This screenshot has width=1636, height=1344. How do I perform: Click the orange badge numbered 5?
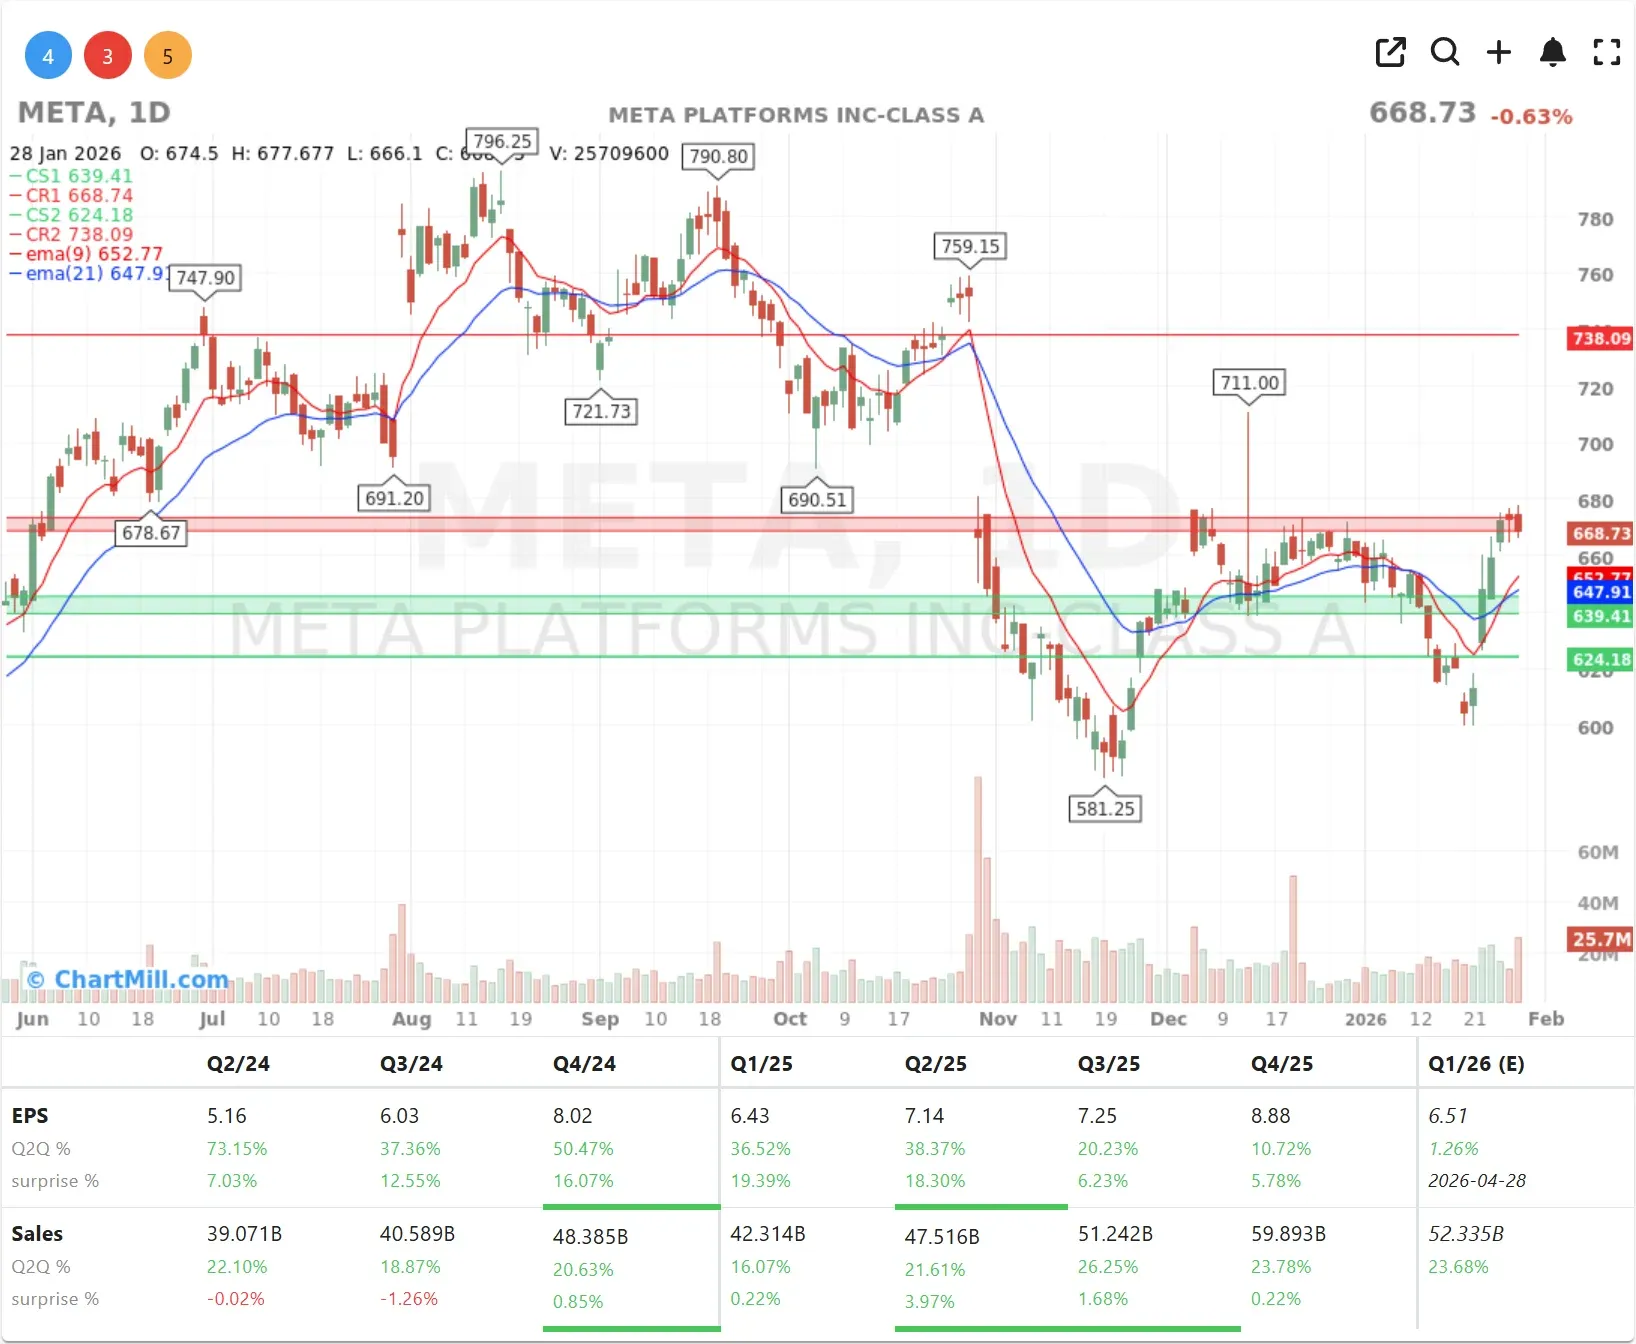click(168, 56)
